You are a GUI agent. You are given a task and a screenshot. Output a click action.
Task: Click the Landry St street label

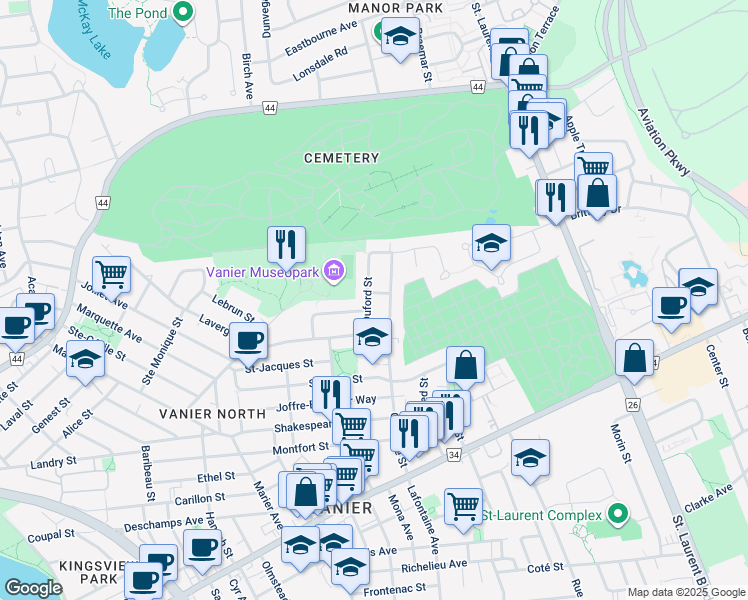click(x=53, y=463)
